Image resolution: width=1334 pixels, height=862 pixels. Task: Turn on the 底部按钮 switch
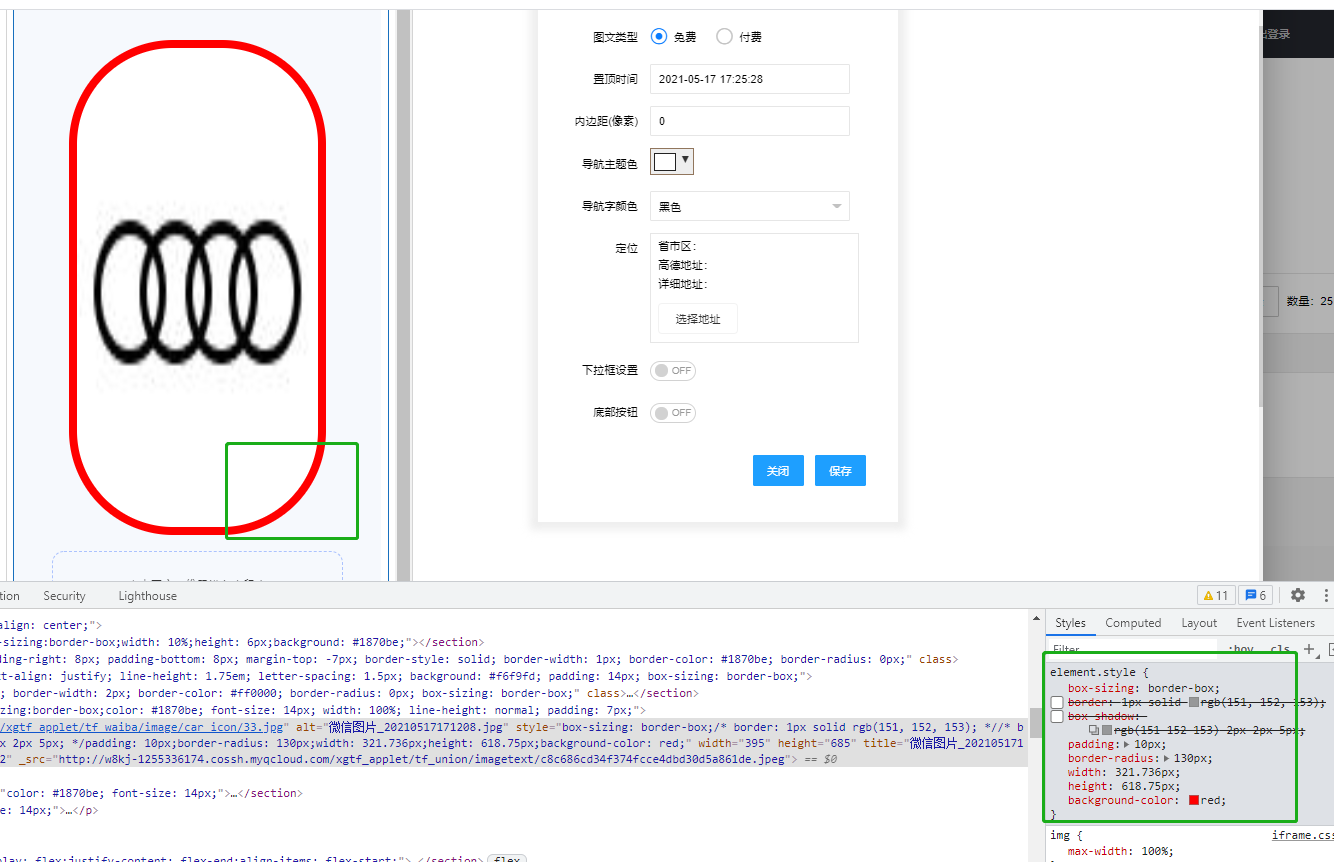673,413
